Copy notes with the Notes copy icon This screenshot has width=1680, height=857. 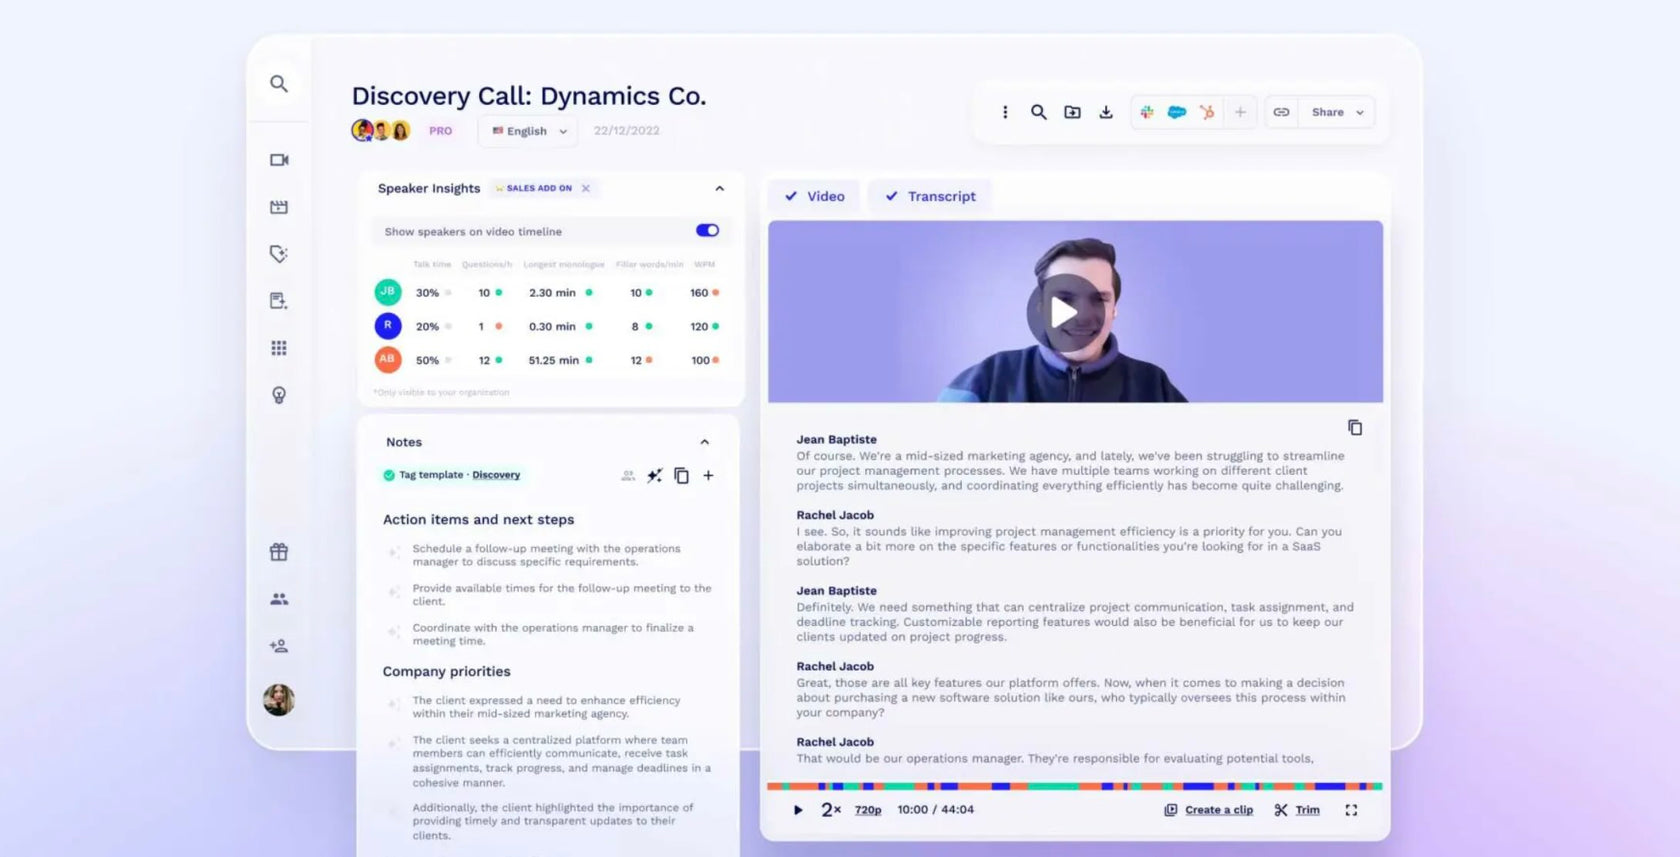[681, 476]
